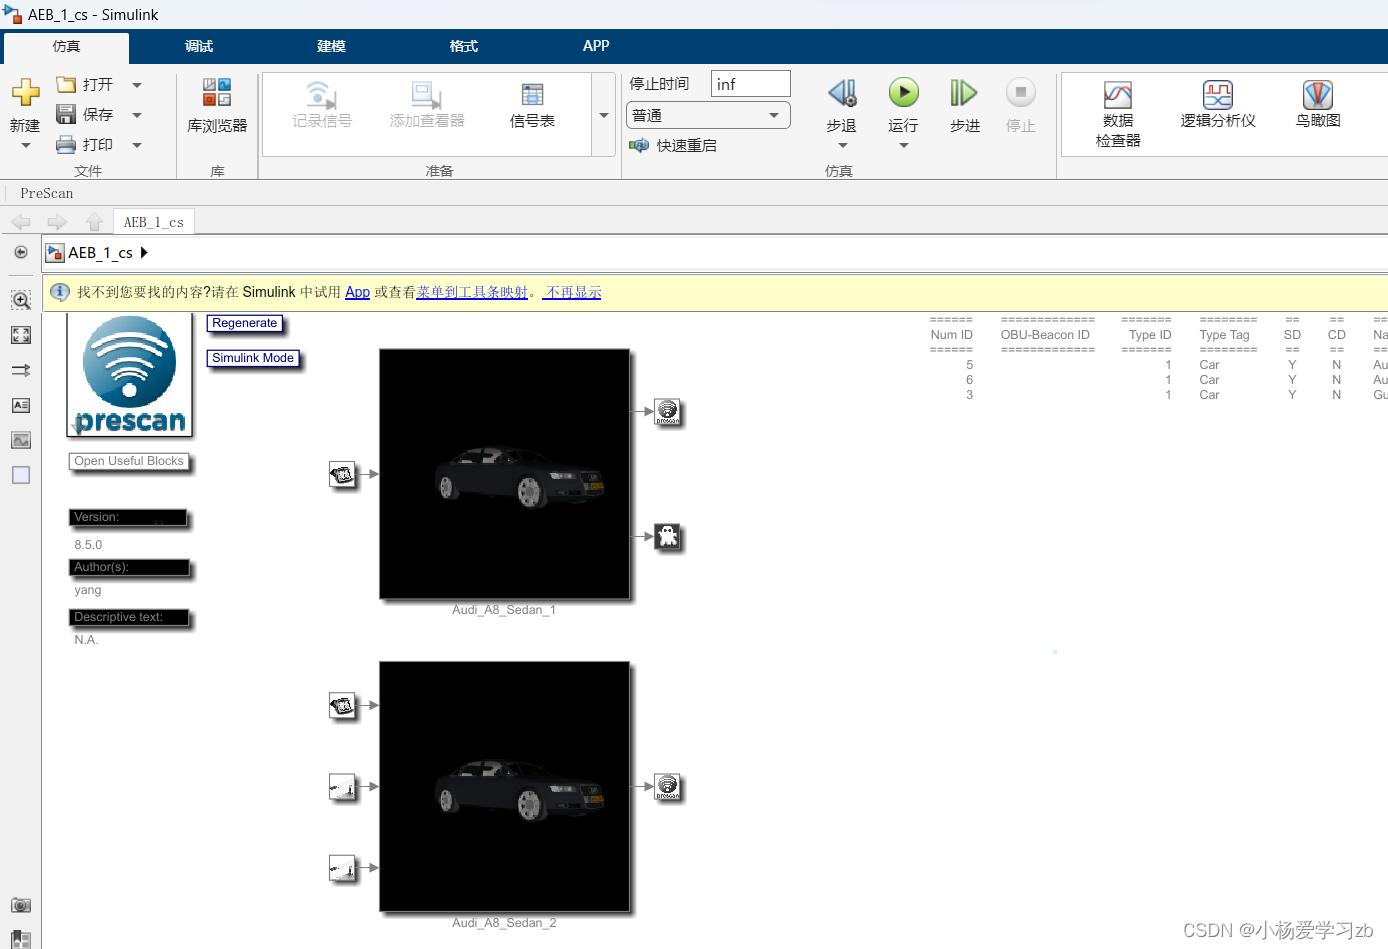Click the 停止 stop button
This screenshot has width=1388, height=949.
(1020, 105)
